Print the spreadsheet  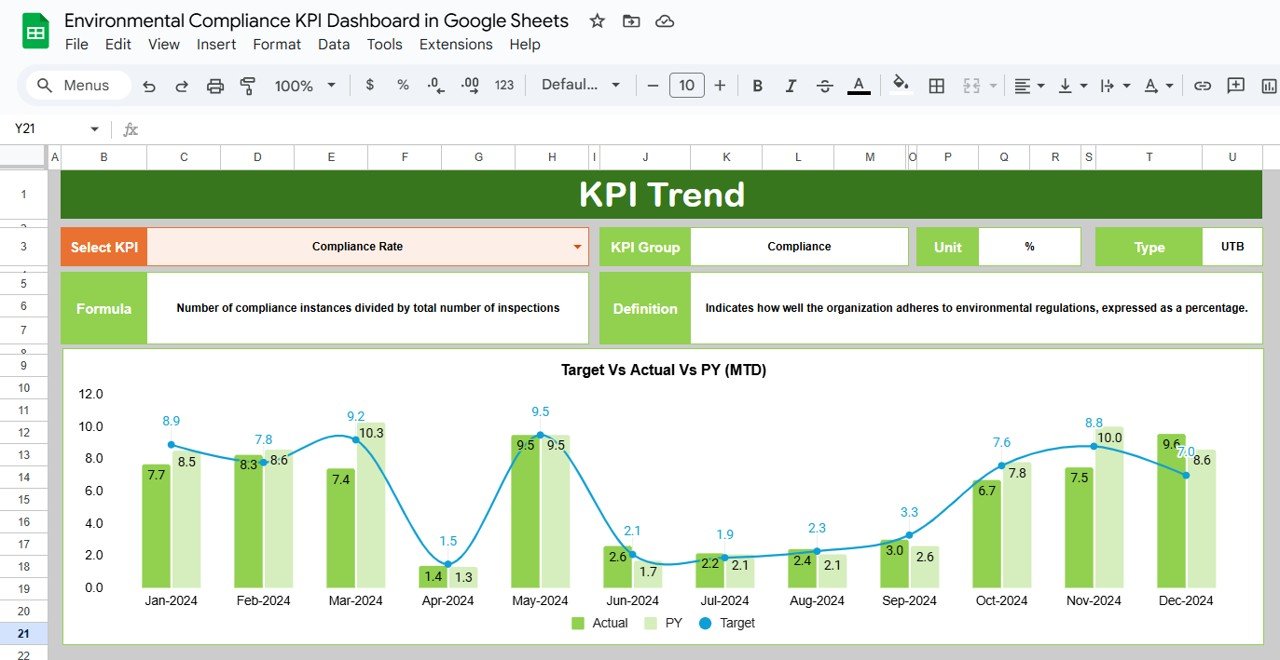[215, 86]
